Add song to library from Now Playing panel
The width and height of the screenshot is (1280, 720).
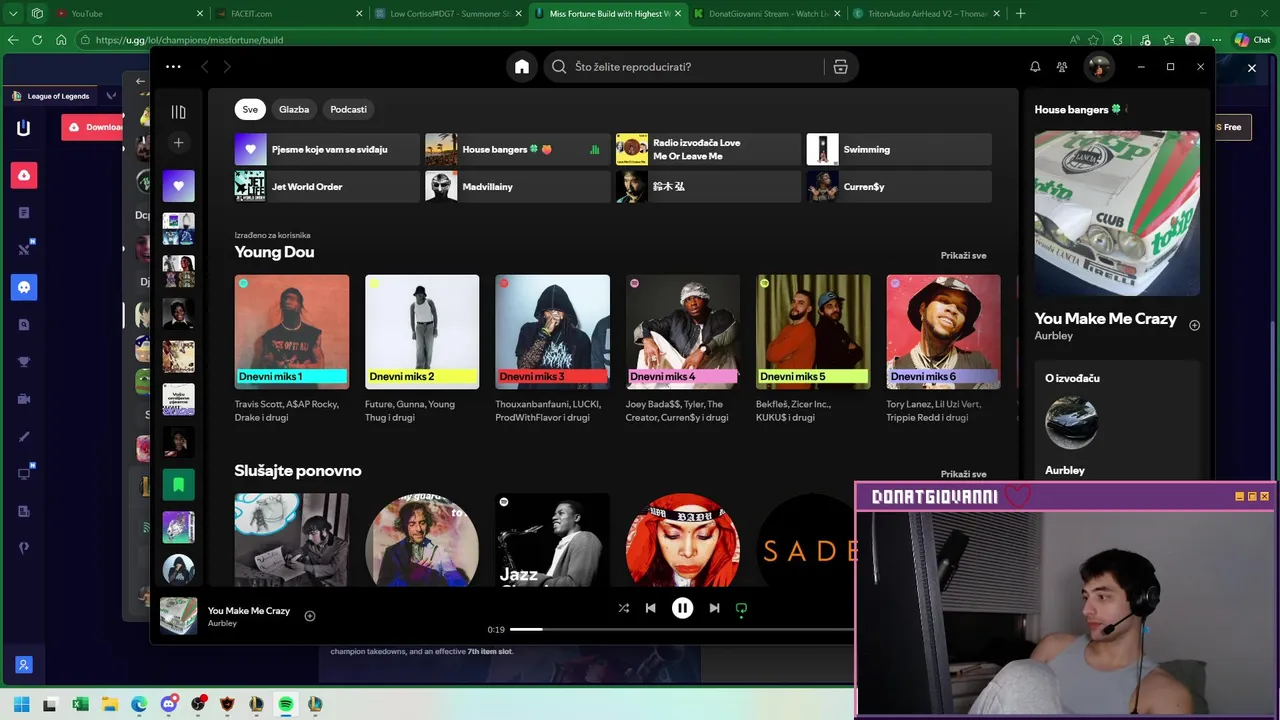click(x=1194, y=325)
